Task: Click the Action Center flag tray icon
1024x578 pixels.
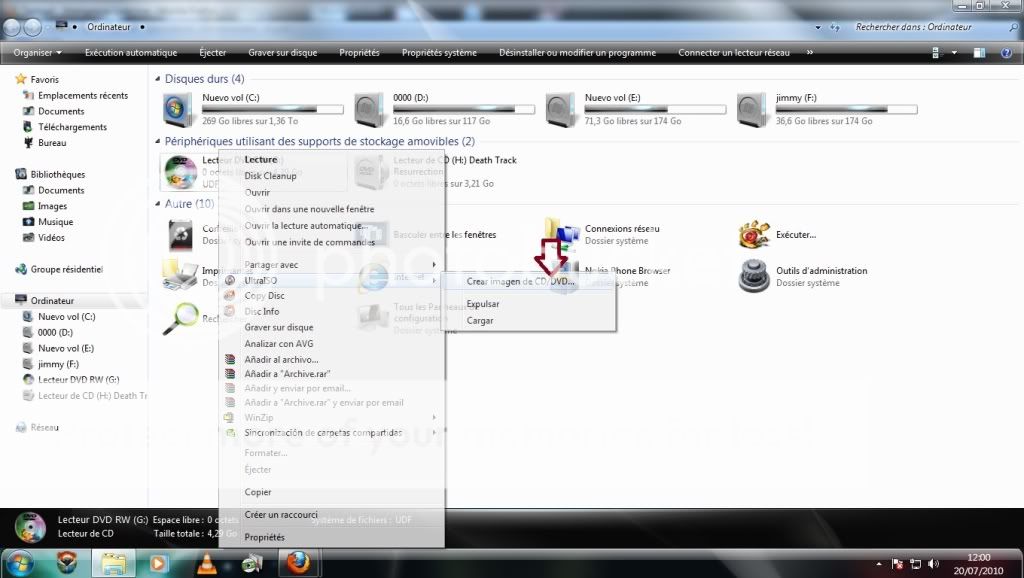Action: 897,564
